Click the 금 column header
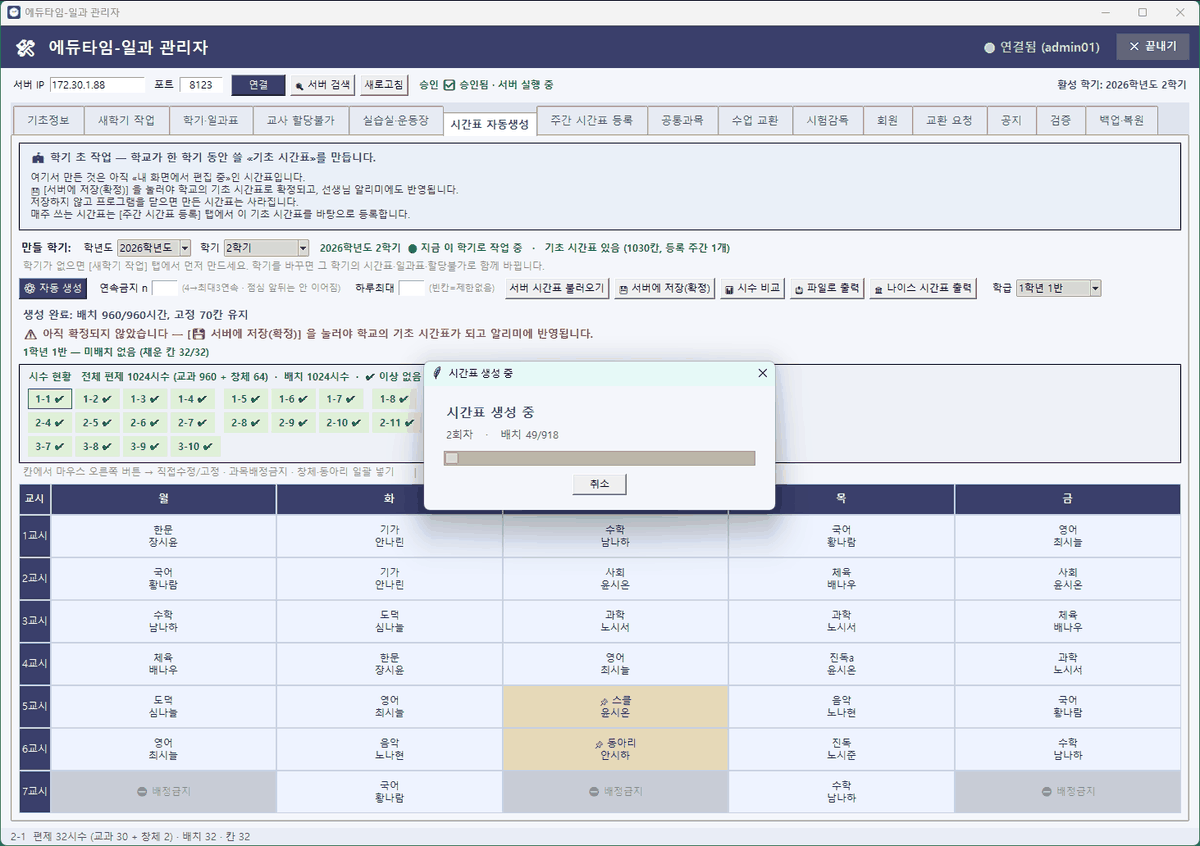The height and width of the screenshot is (846, 1200). pos(1068,499)
